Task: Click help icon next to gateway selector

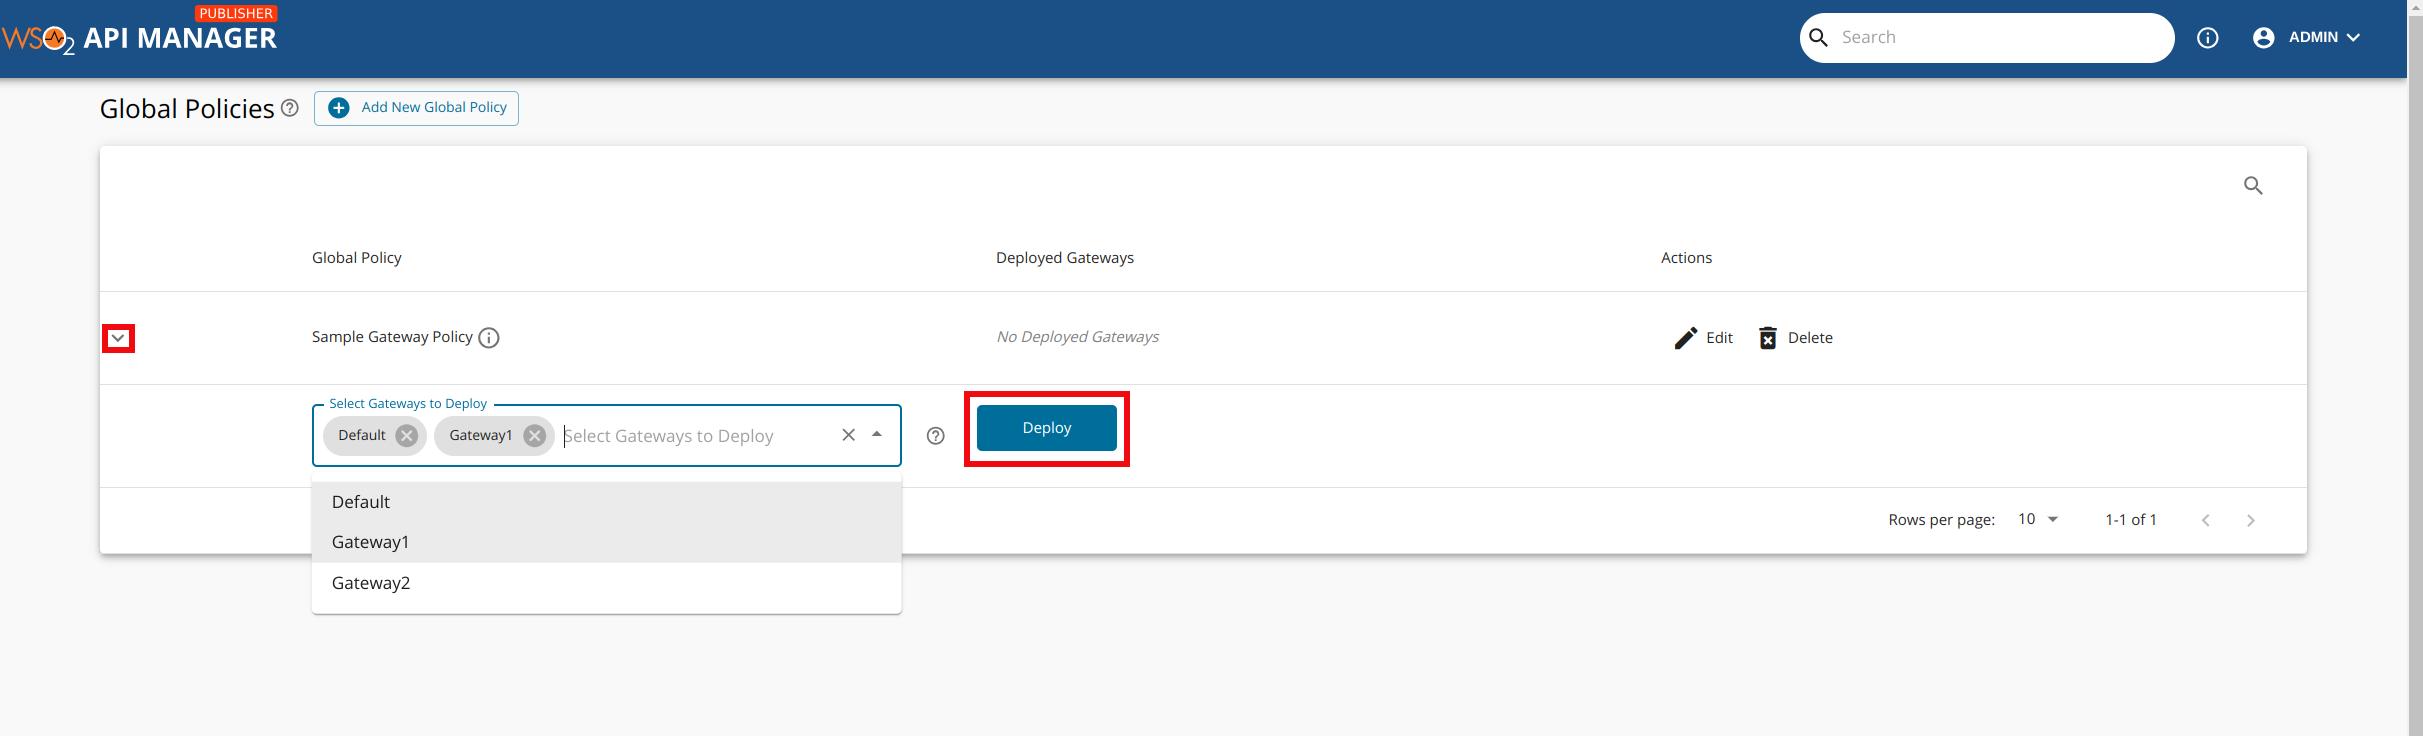Action: [x=935, y=436]
